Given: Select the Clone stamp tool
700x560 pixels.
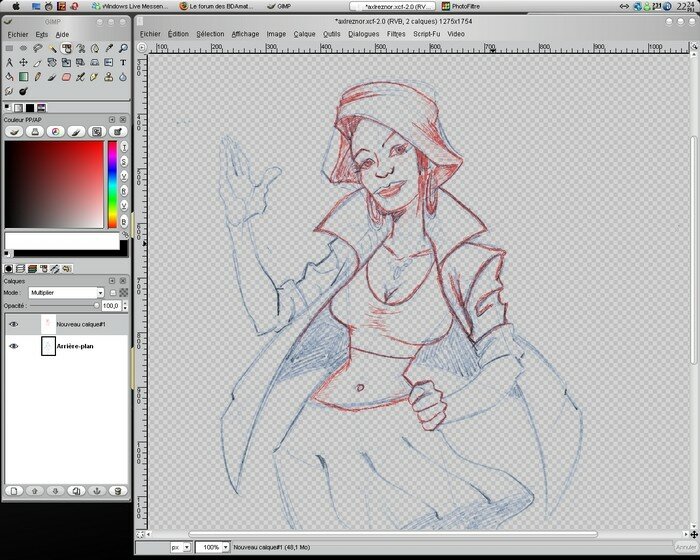Looking at the screenshot, I should [109, 77].
